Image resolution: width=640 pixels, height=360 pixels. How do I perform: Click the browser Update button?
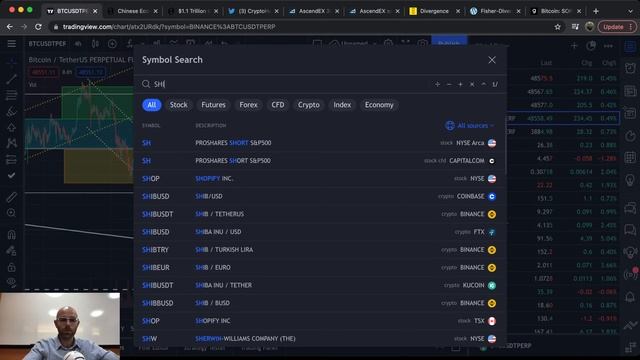pyautogui.click(x=616, y=27)
